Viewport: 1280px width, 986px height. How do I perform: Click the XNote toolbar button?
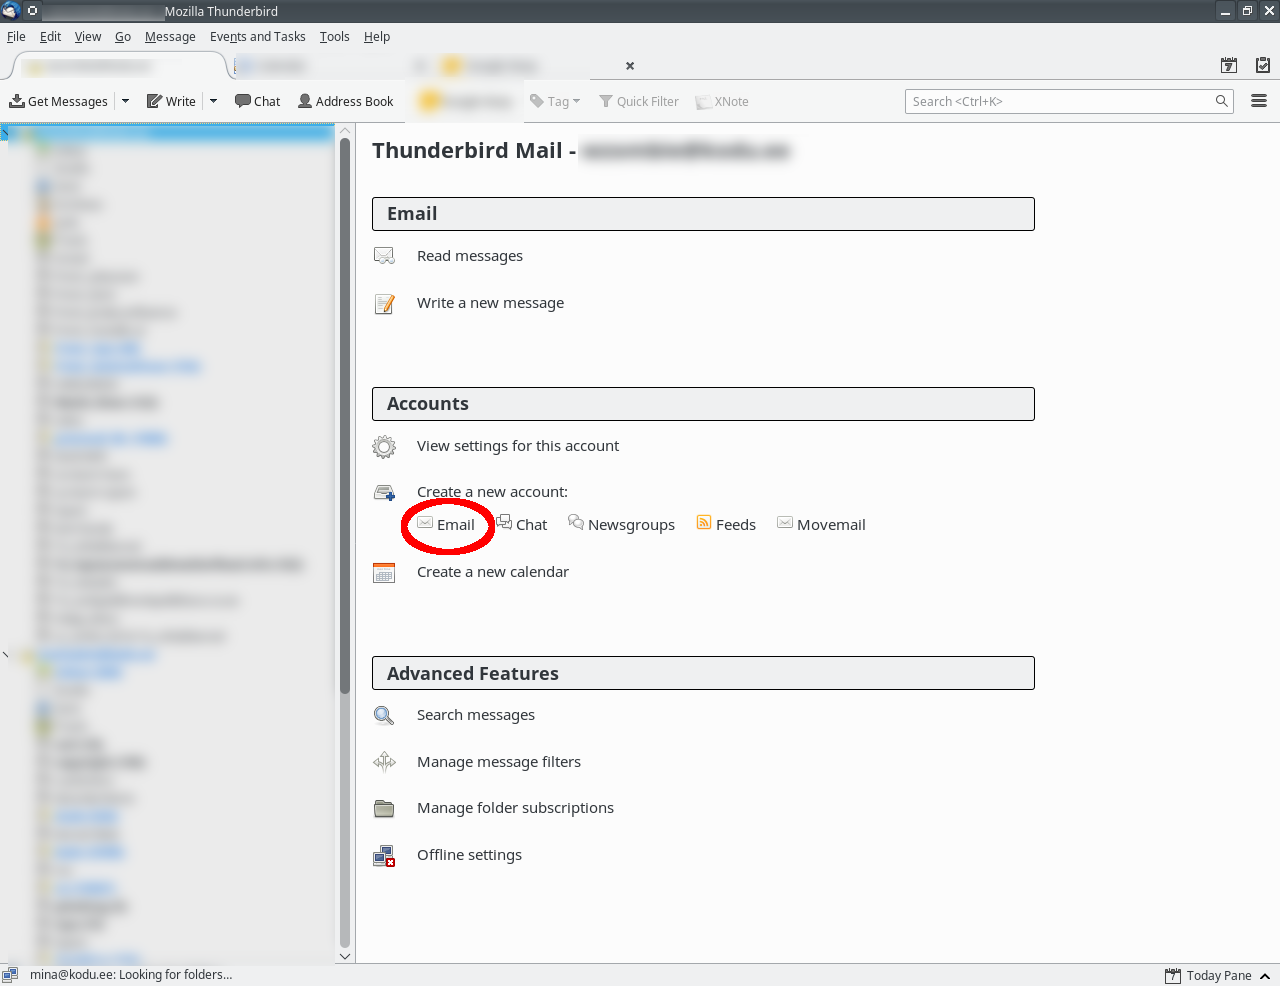click(722, 101)
